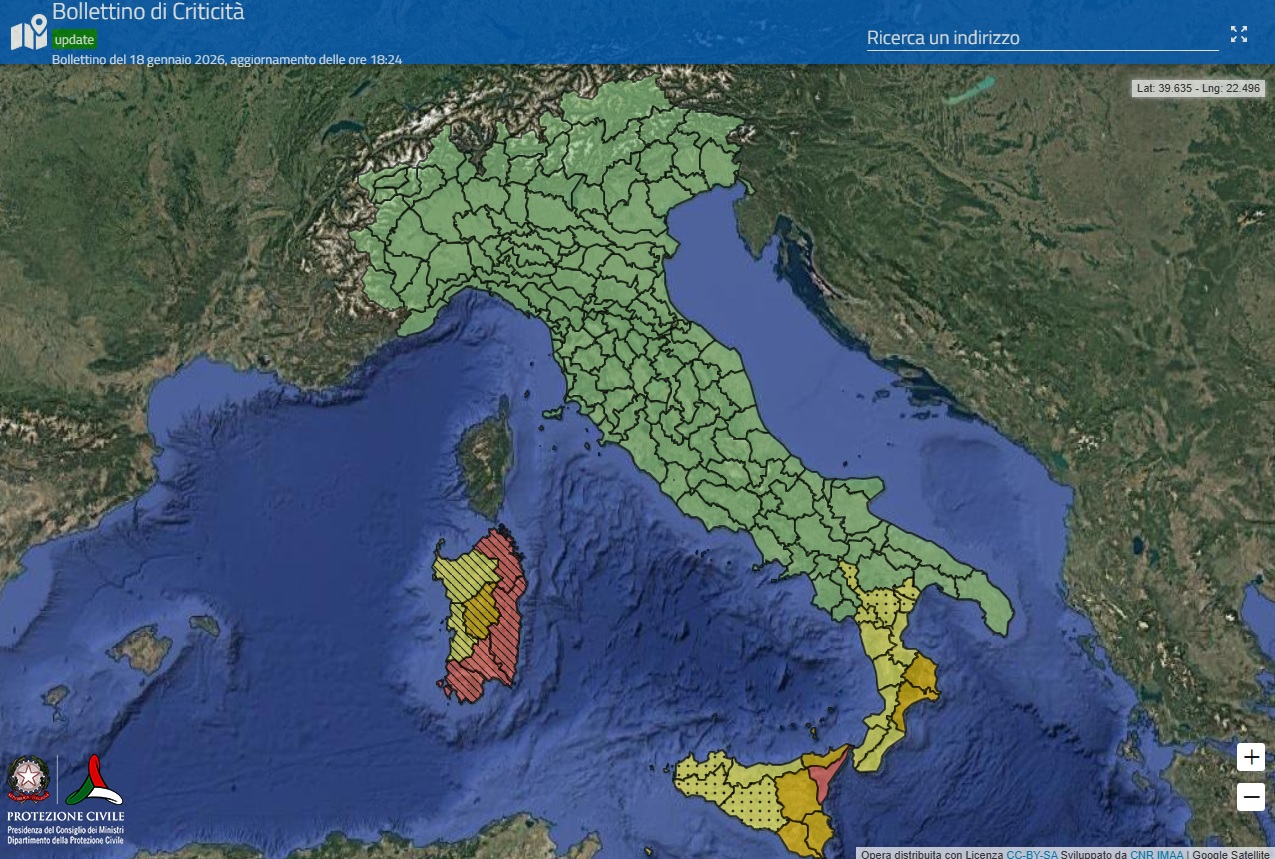Click the Google Satellite attribution label
This screenshot has height=859, width=1275.
[x=1232, y=855]
